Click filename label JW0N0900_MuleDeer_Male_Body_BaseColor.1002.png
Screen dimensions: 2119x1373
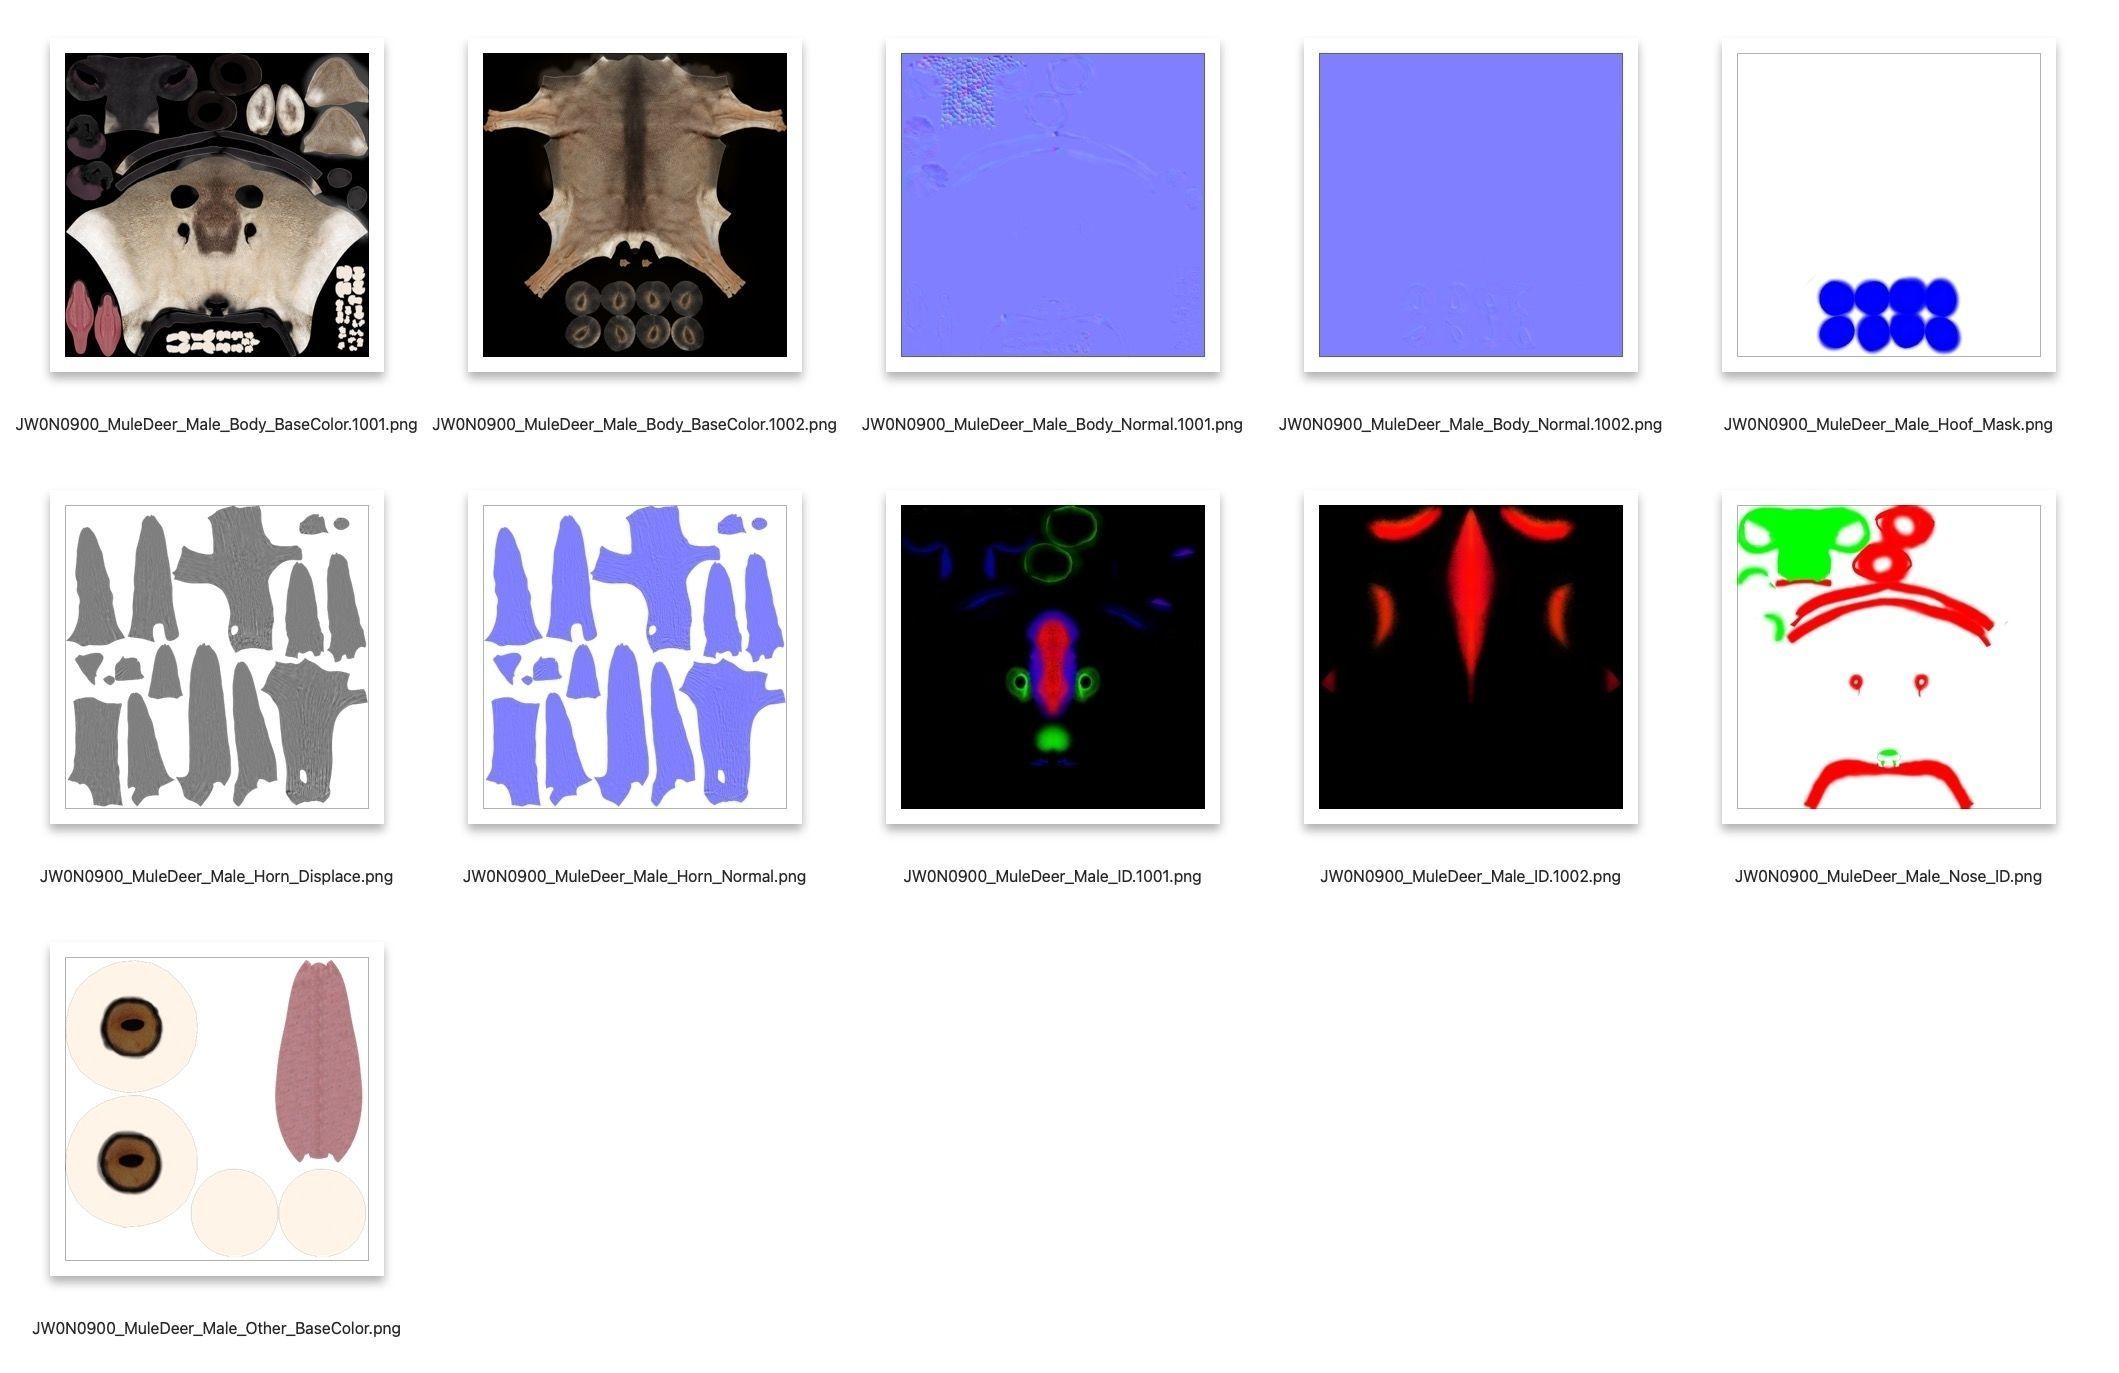(634, 424)
